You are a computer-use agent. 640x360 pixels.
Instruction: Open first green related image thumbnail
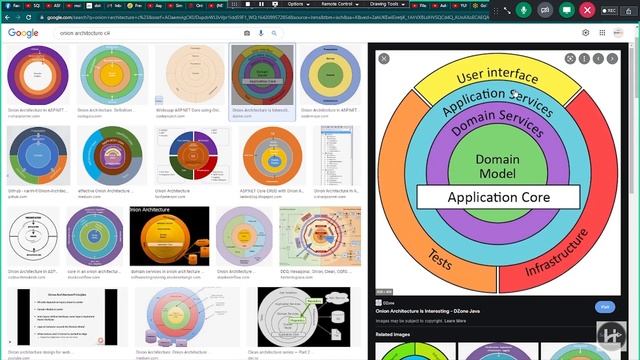pos(416,351)
